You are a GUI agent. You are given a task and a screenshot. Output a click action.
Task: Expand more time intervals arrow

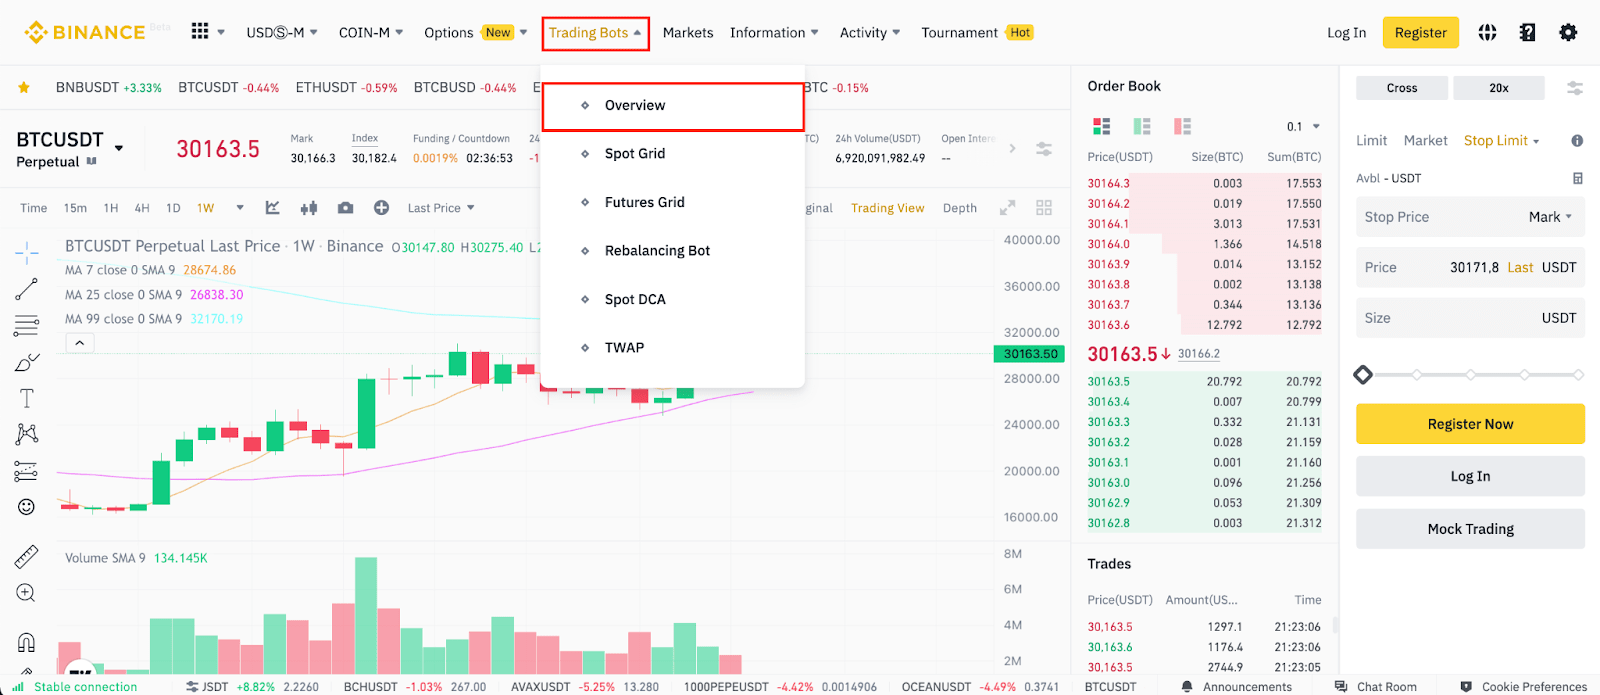point(240,208)
